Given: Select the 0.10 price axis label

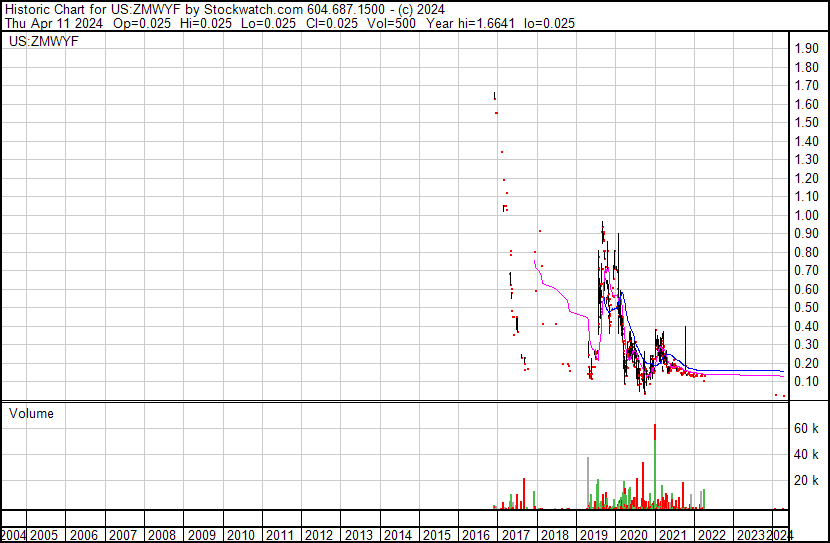Looking at the screenshot, I should [x=807, y=381].
